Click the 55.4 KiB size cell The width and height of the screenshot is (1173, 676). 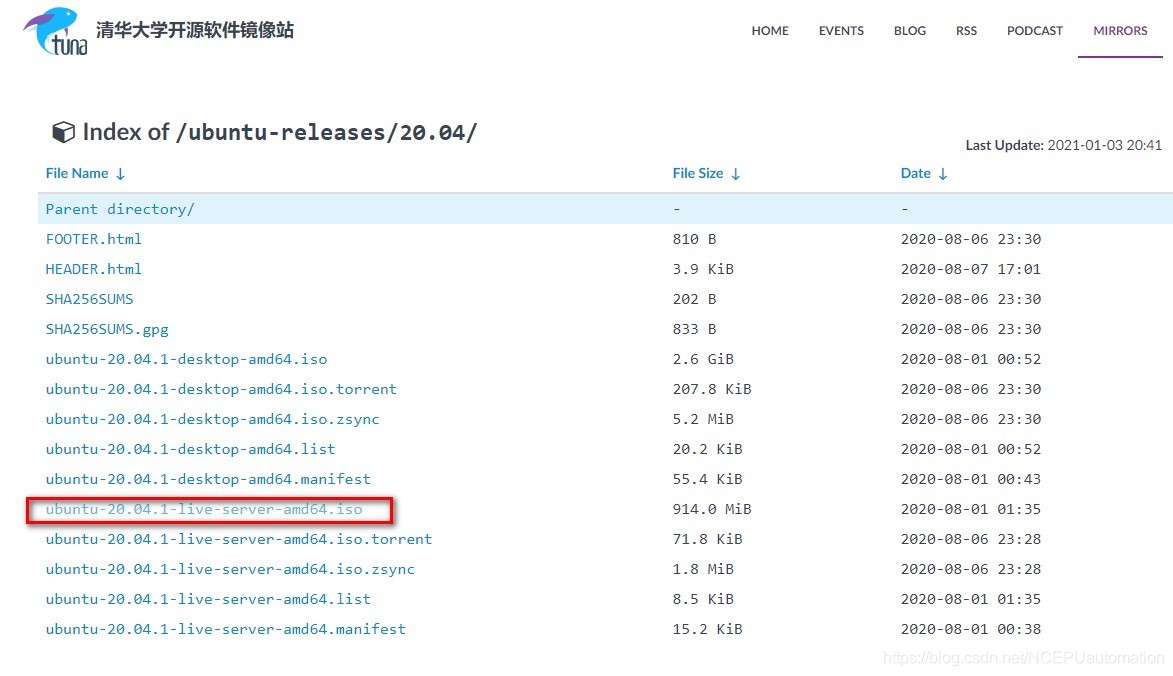(707, 479)
